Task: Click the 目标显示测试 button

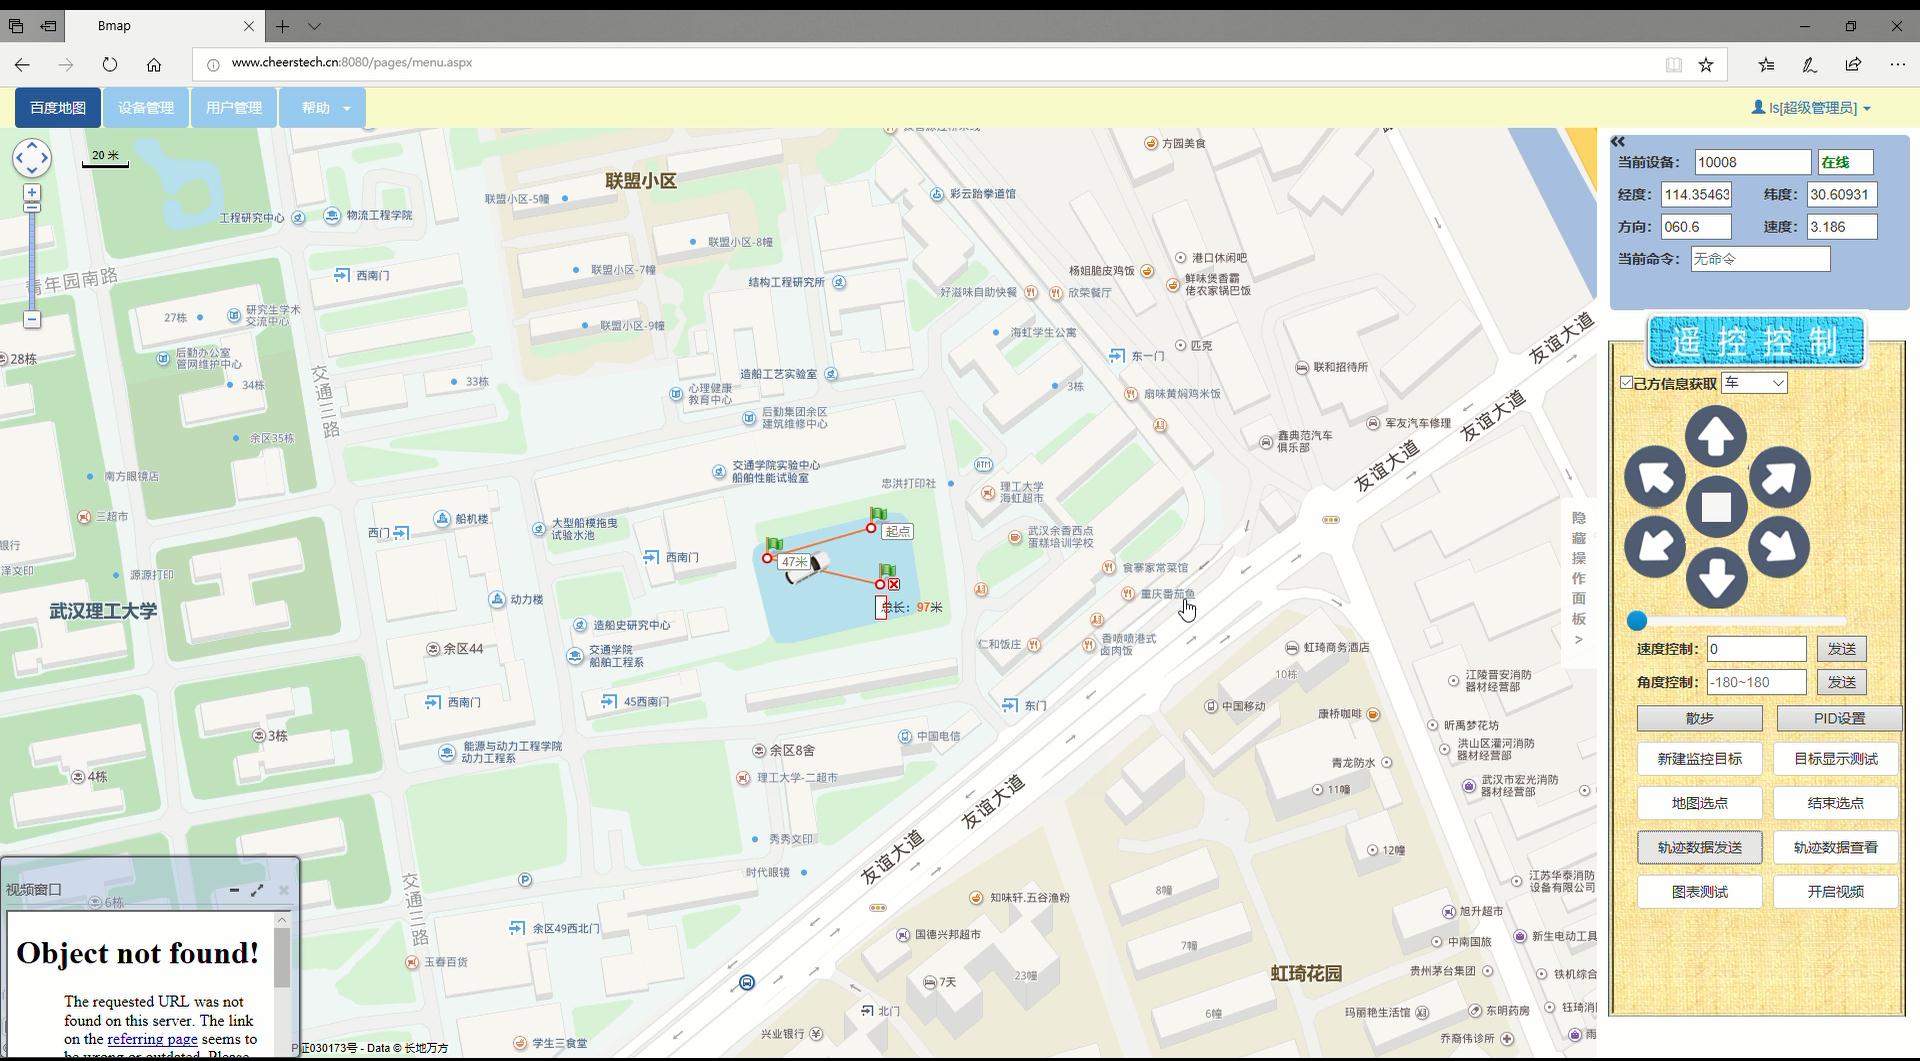Action: pyautogui.click(x=1835, y=759)
